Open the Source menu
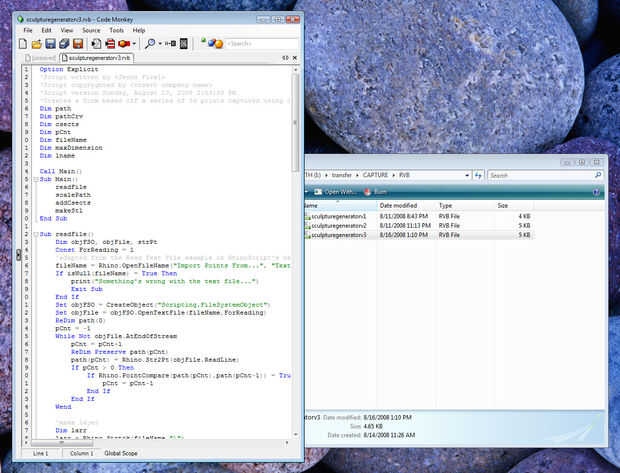 (91, 30)
